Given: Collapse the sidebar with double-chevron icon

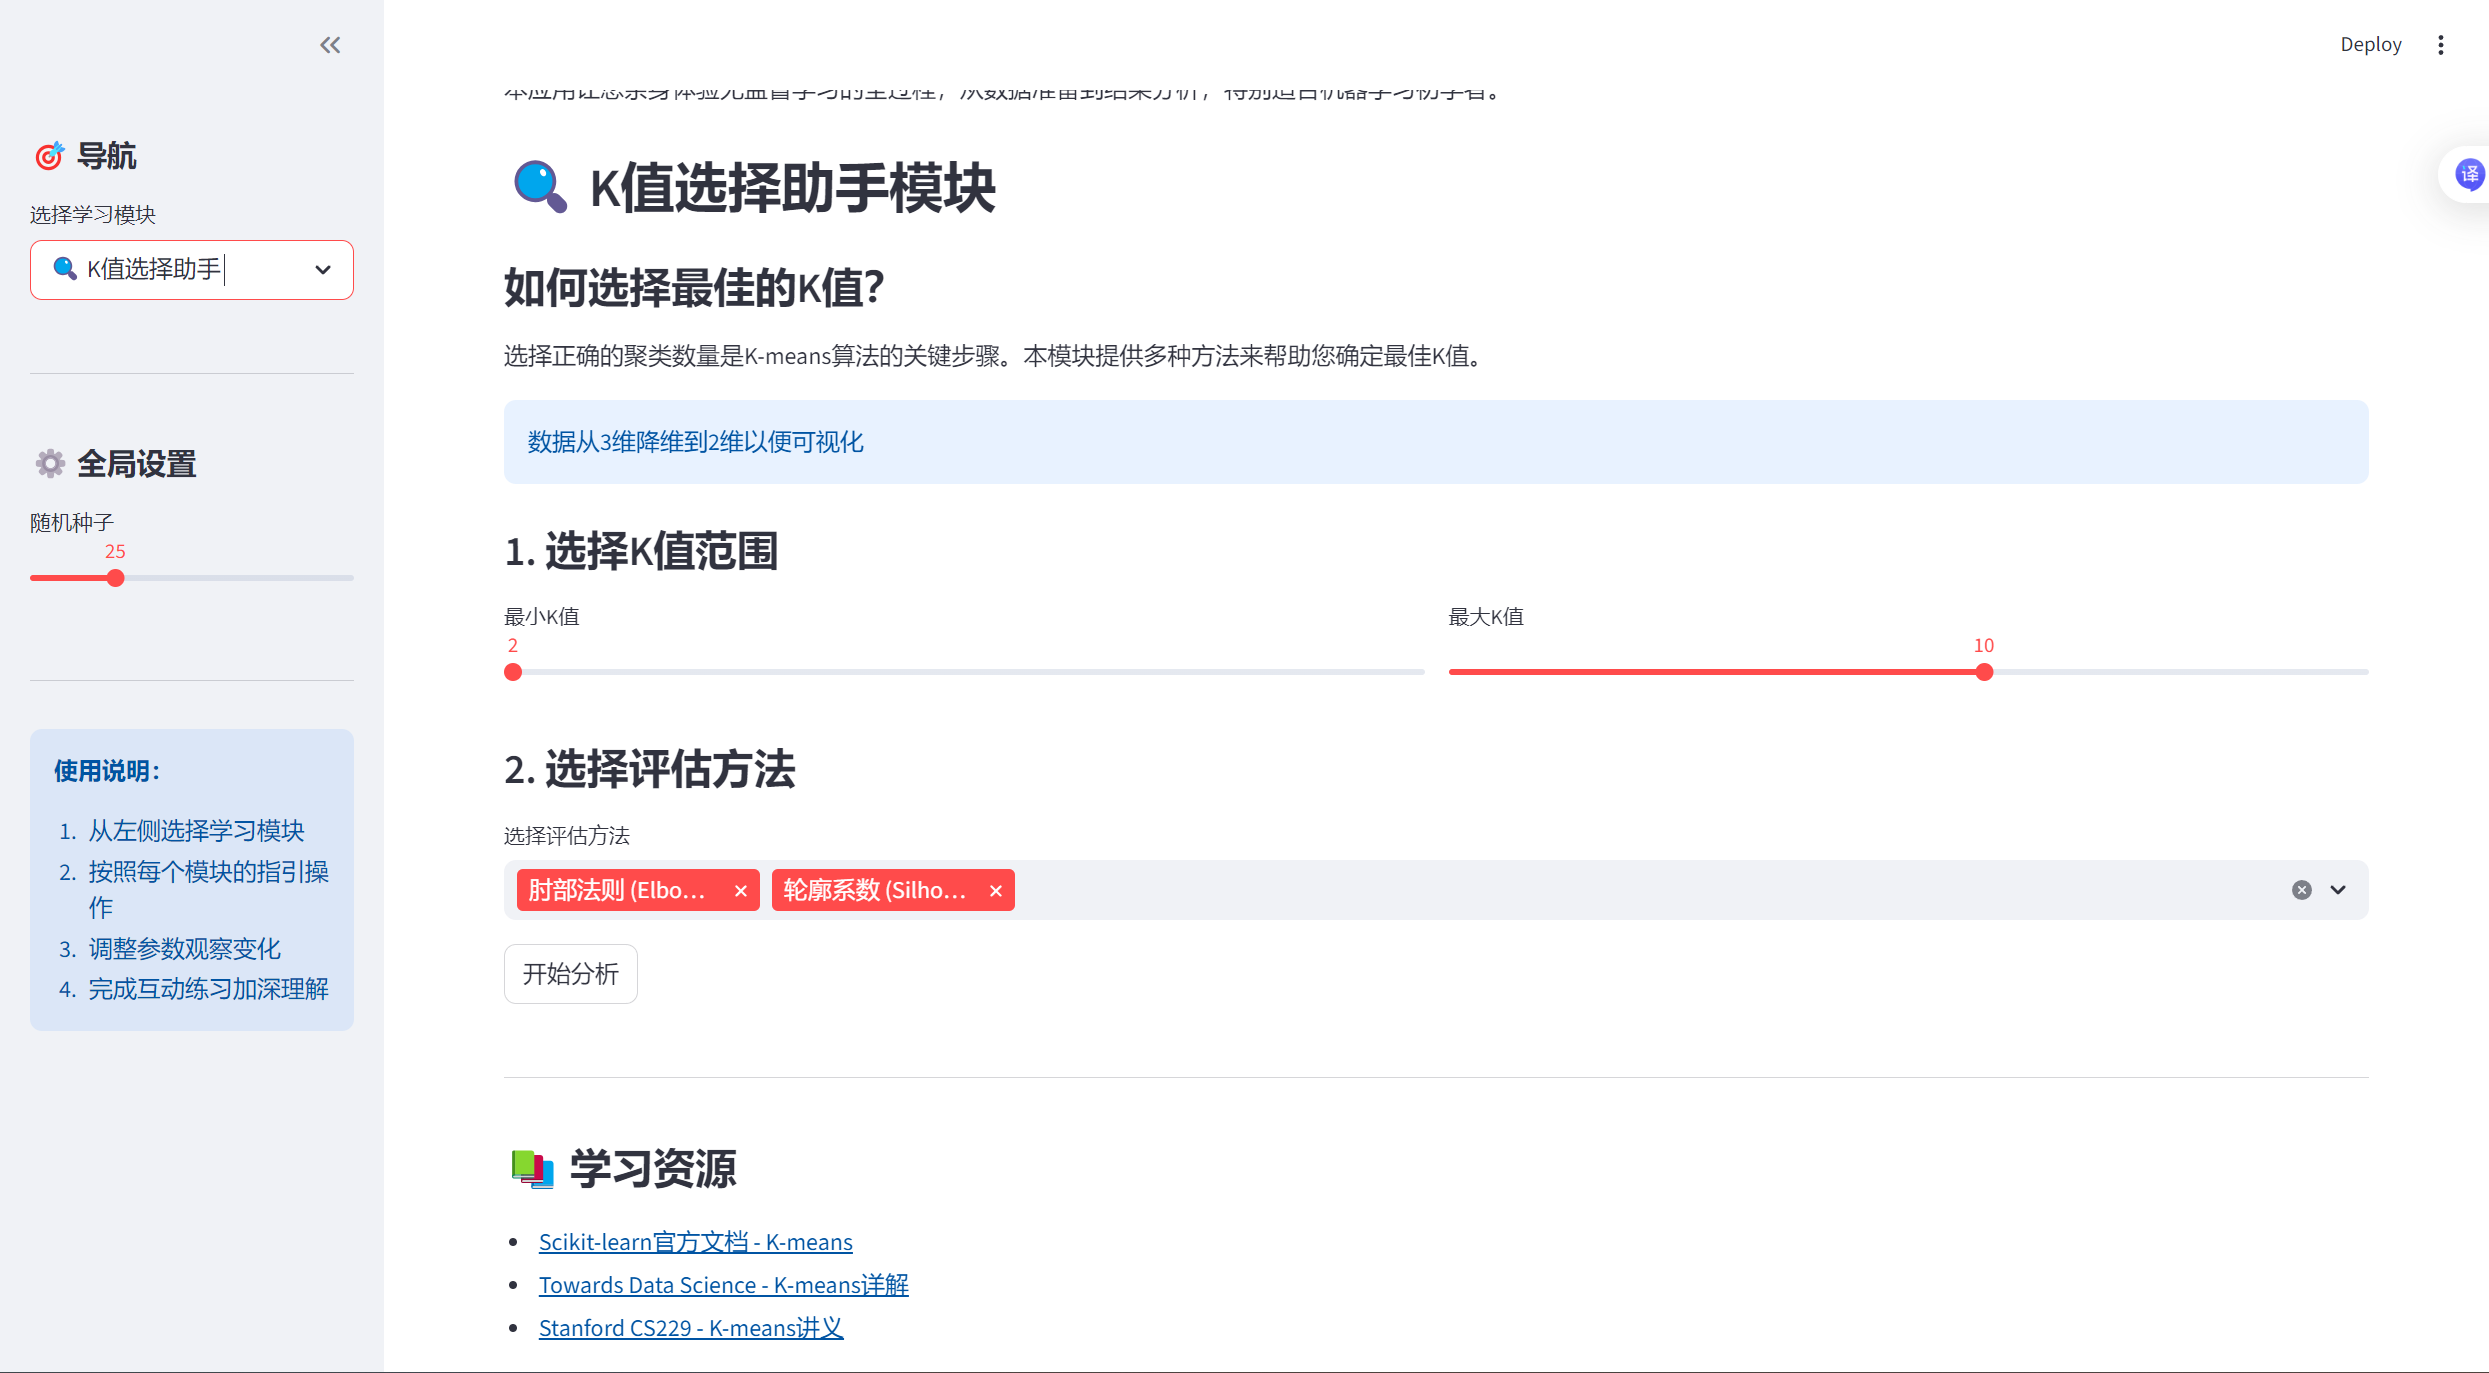Looking at the screenshot, I should coord(330,45).
